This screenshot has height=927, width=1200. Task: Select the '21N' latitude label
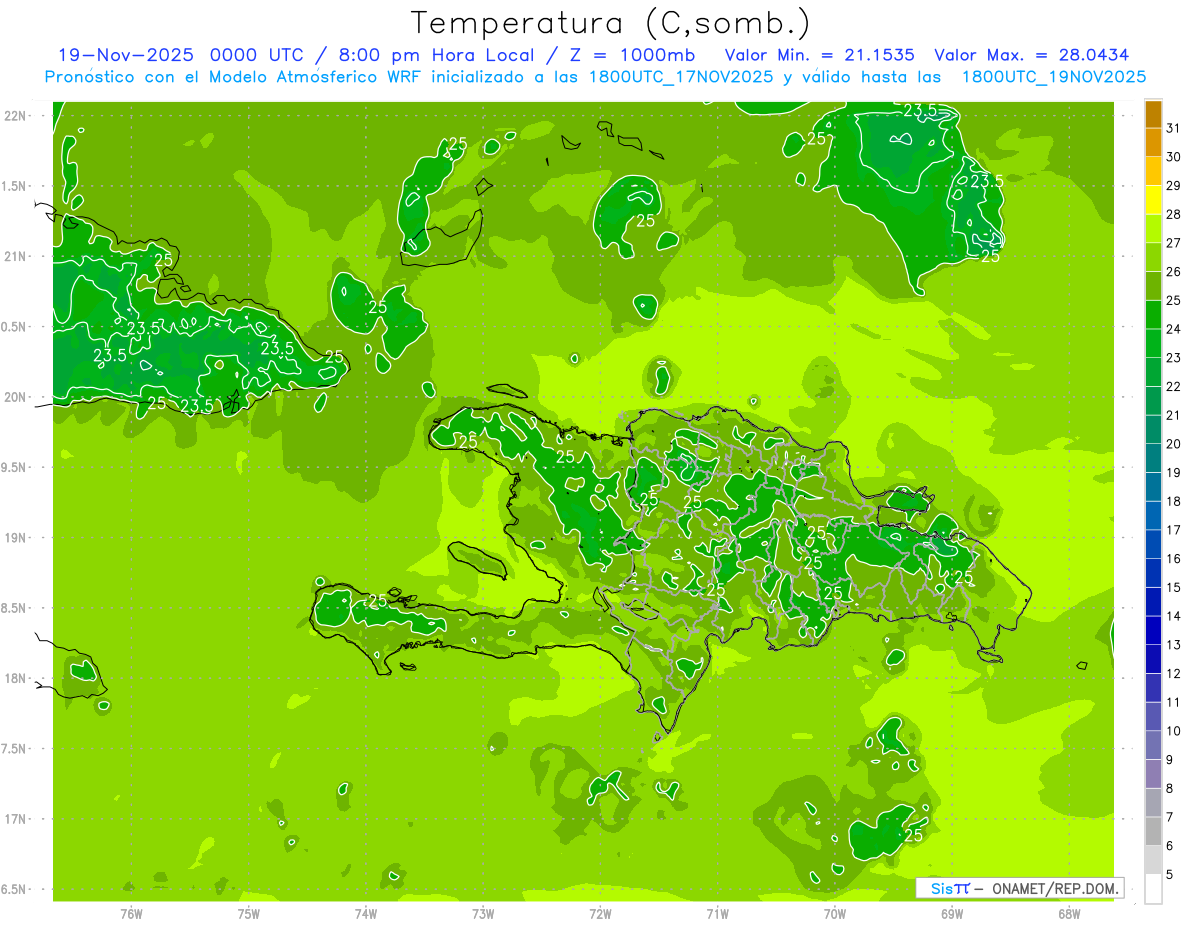point(15,257)
